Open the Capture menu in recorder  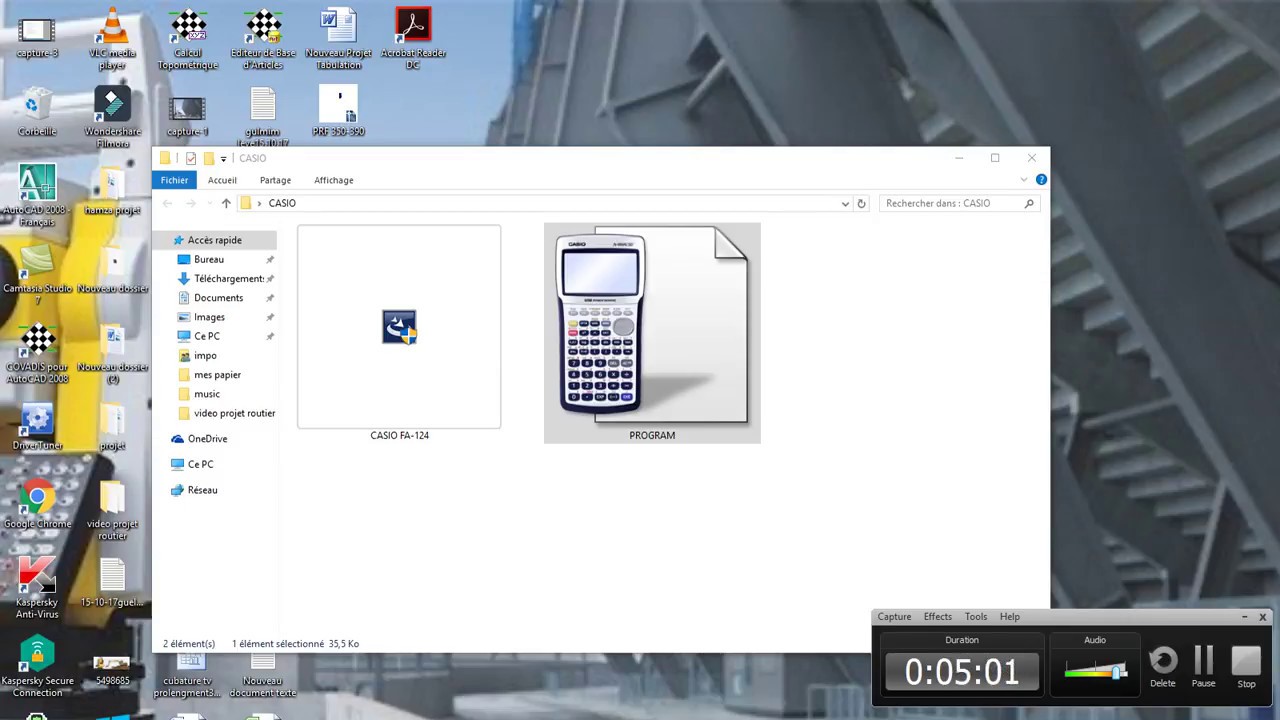tap(894, 617)
